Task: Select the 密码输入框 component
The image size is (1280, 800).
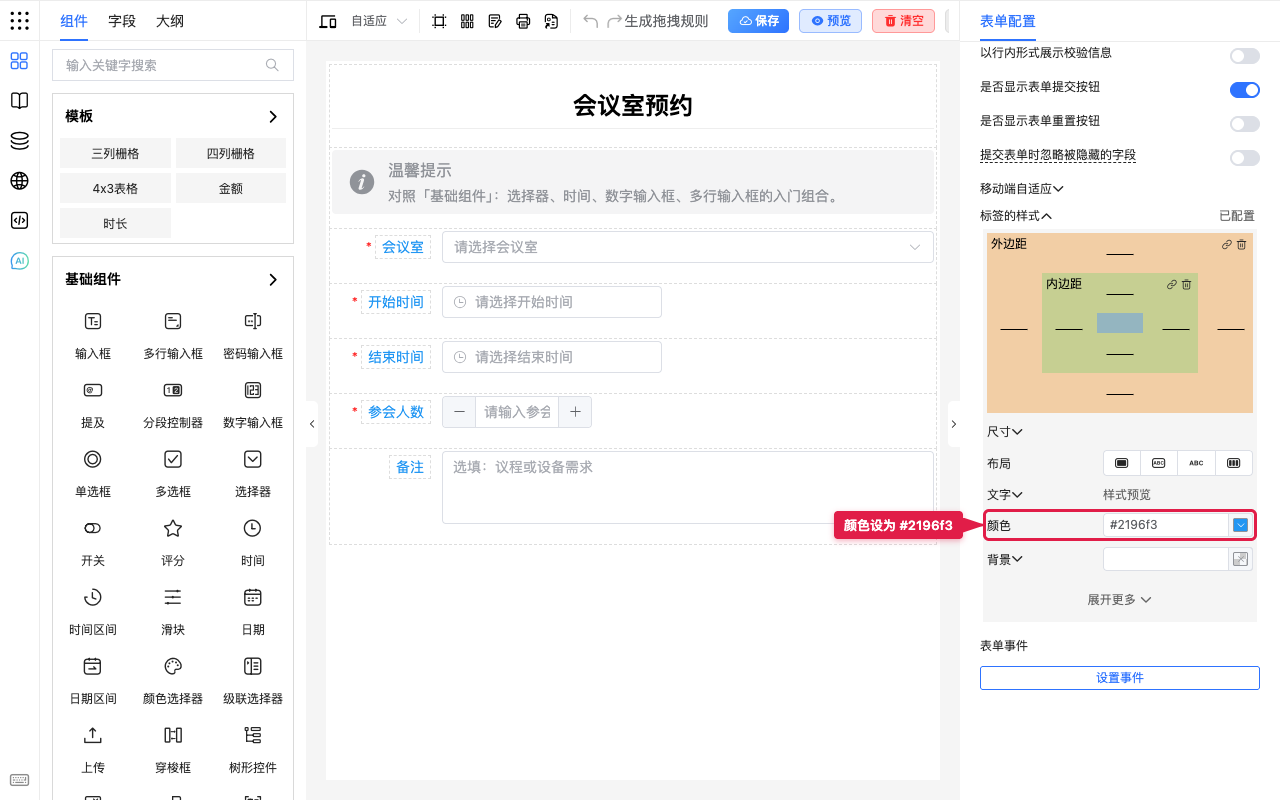Action: point(253,335)
